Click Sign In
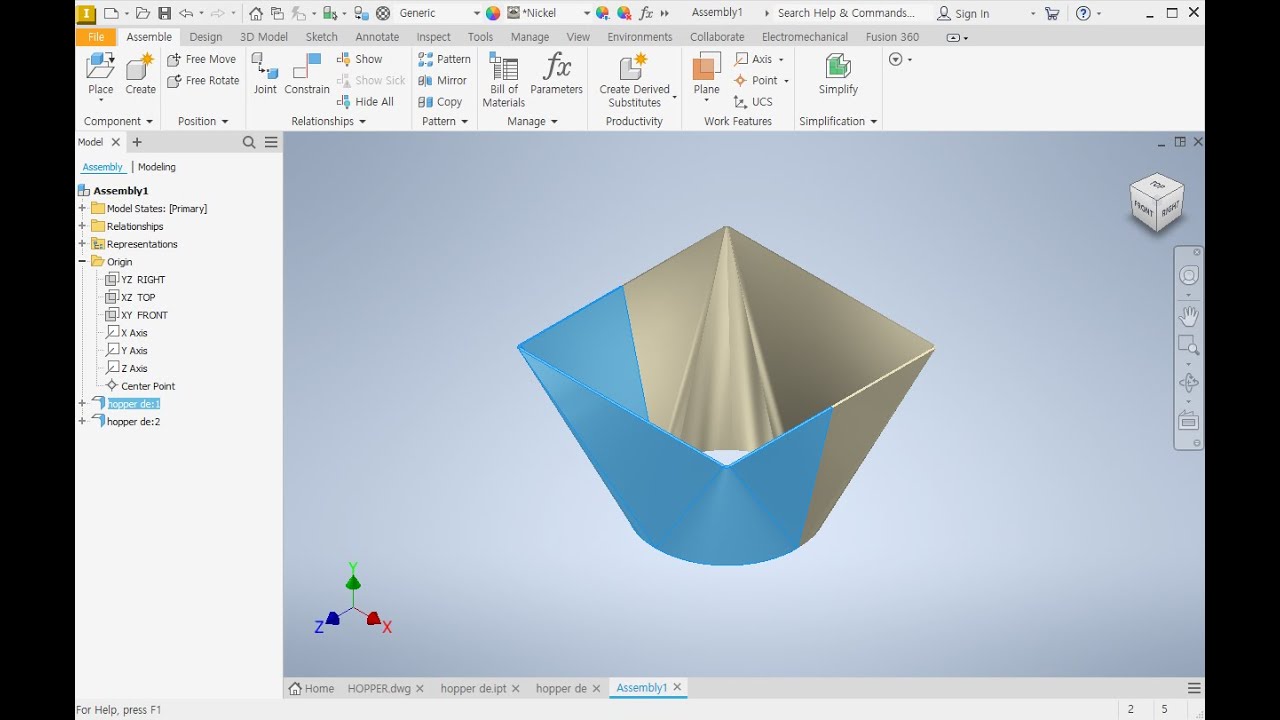 [x=963, y=13]
